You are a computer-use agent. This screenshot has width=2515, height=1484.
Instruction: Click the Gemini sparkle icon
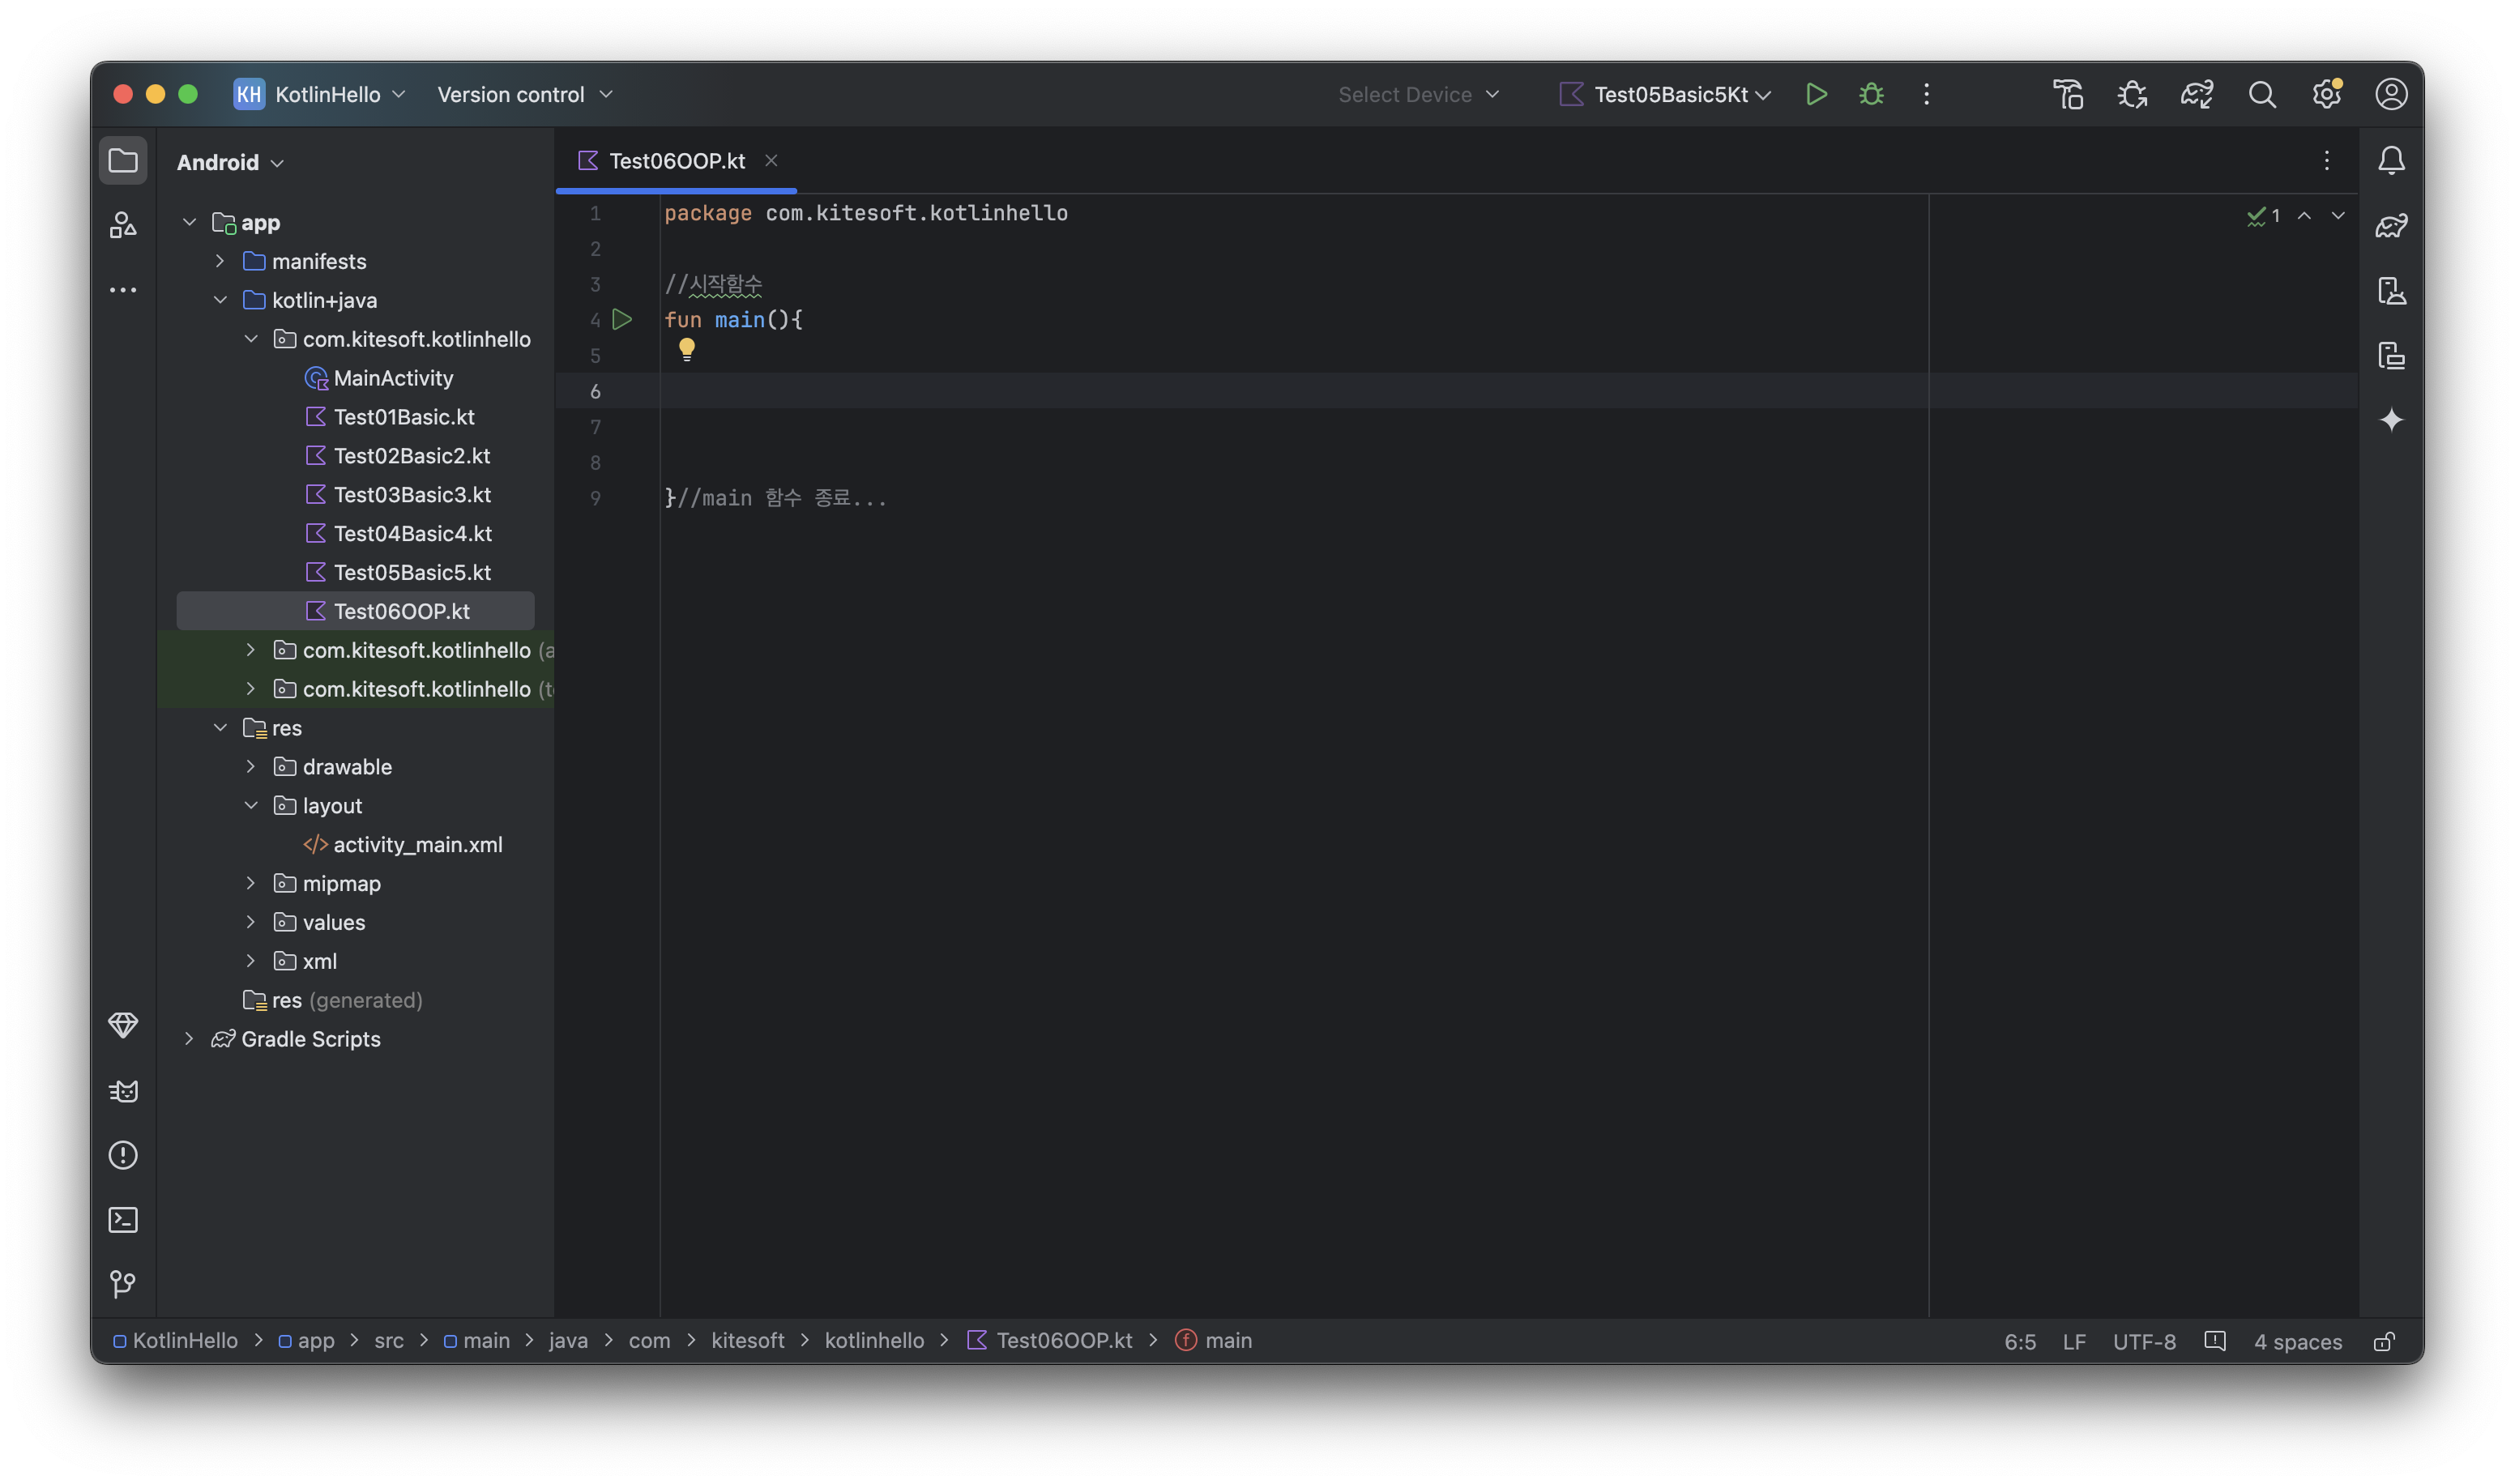[2391, 420]
